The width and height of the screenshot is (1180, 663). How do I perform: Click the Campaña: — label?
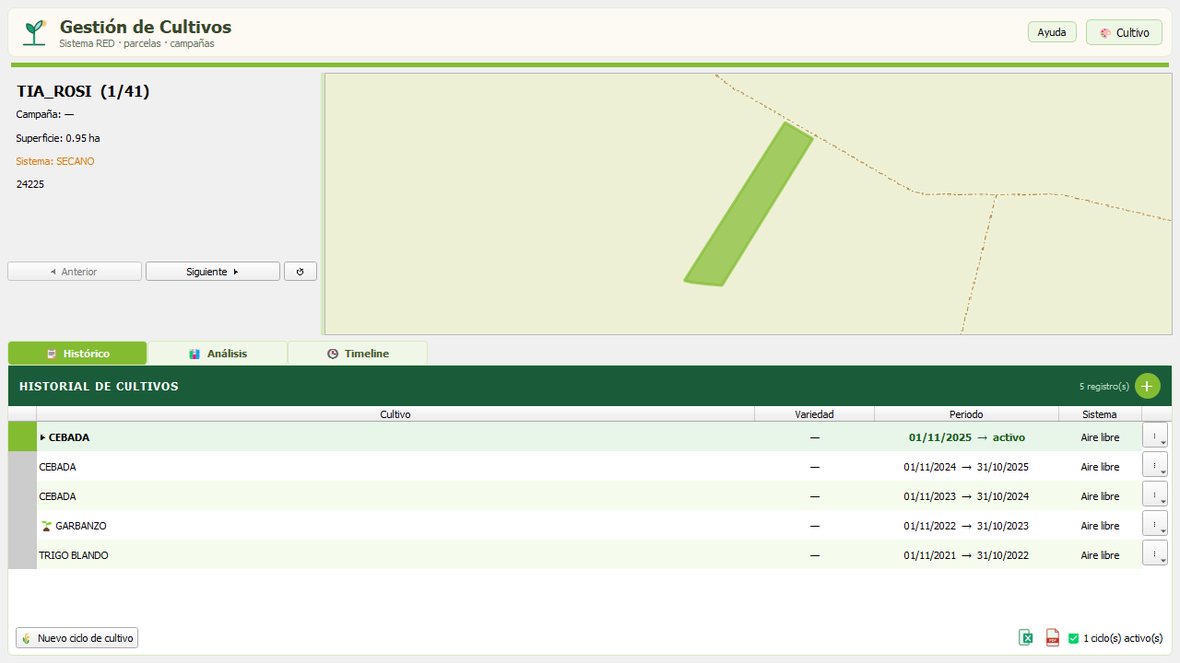[x=45, y=114]
